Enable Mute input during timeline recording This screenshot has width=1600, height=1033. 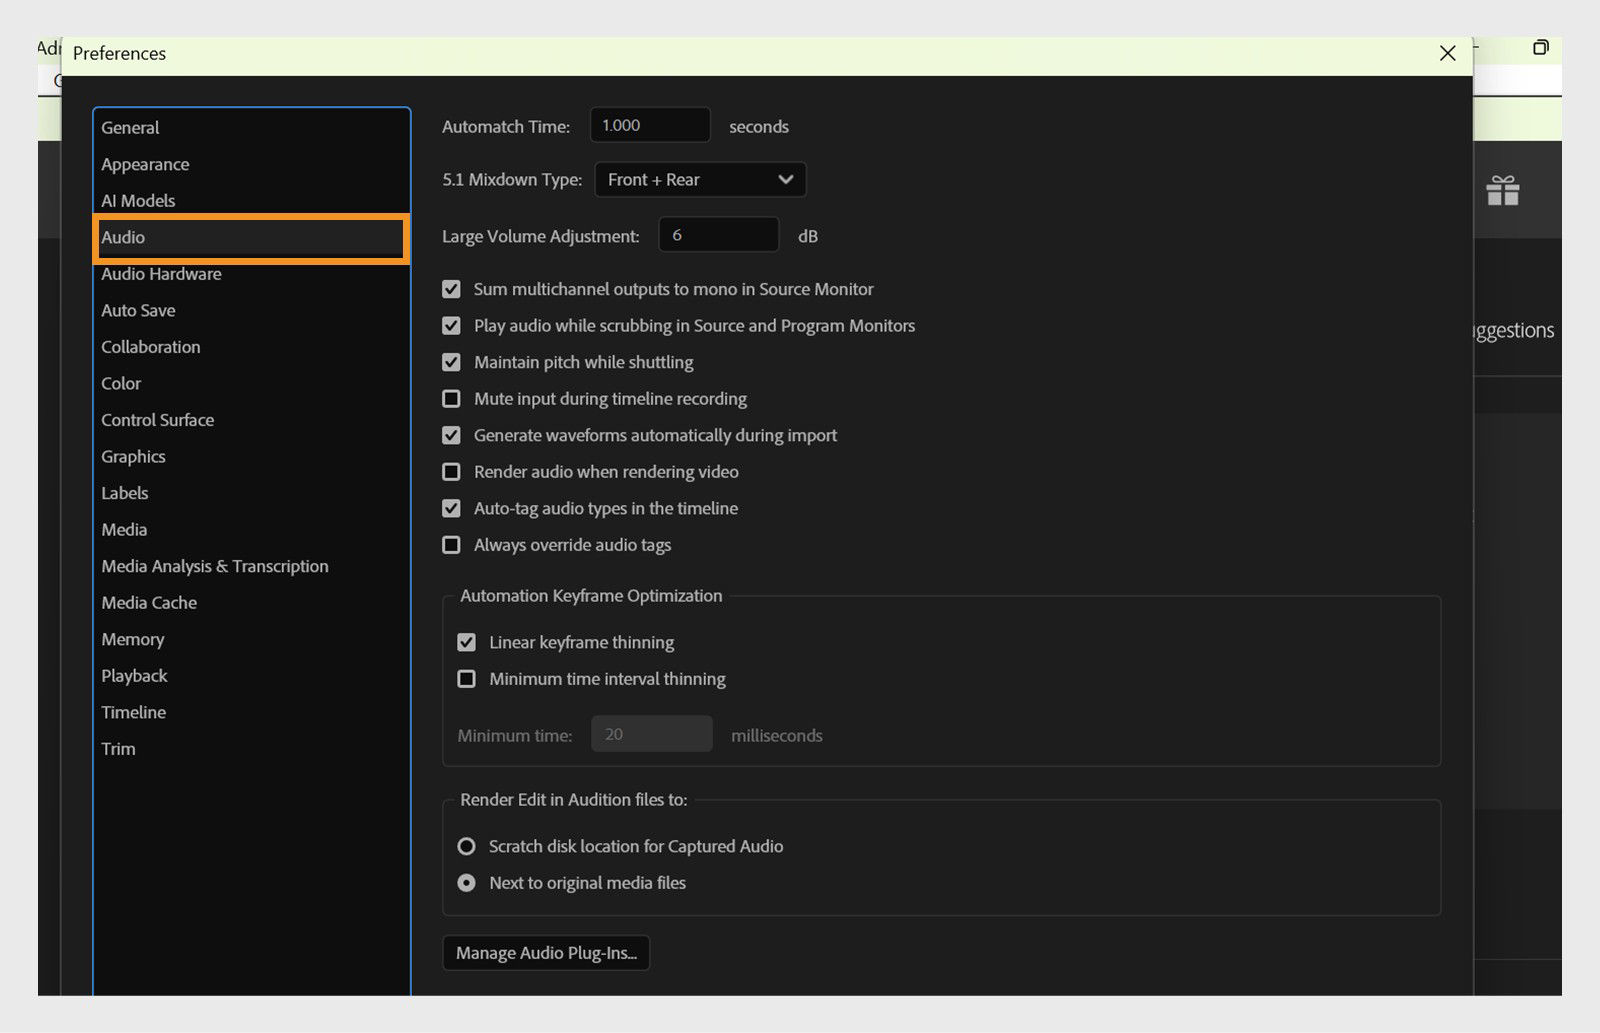pos(451,398)
